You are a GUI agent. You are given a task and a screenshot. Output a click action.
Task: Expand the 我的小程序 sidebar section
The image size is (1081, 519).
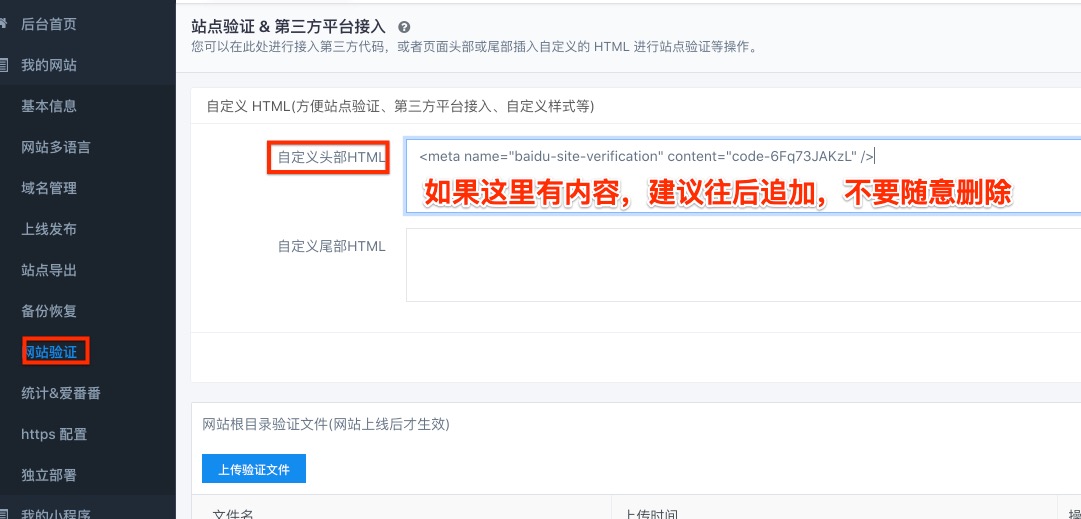56,513
